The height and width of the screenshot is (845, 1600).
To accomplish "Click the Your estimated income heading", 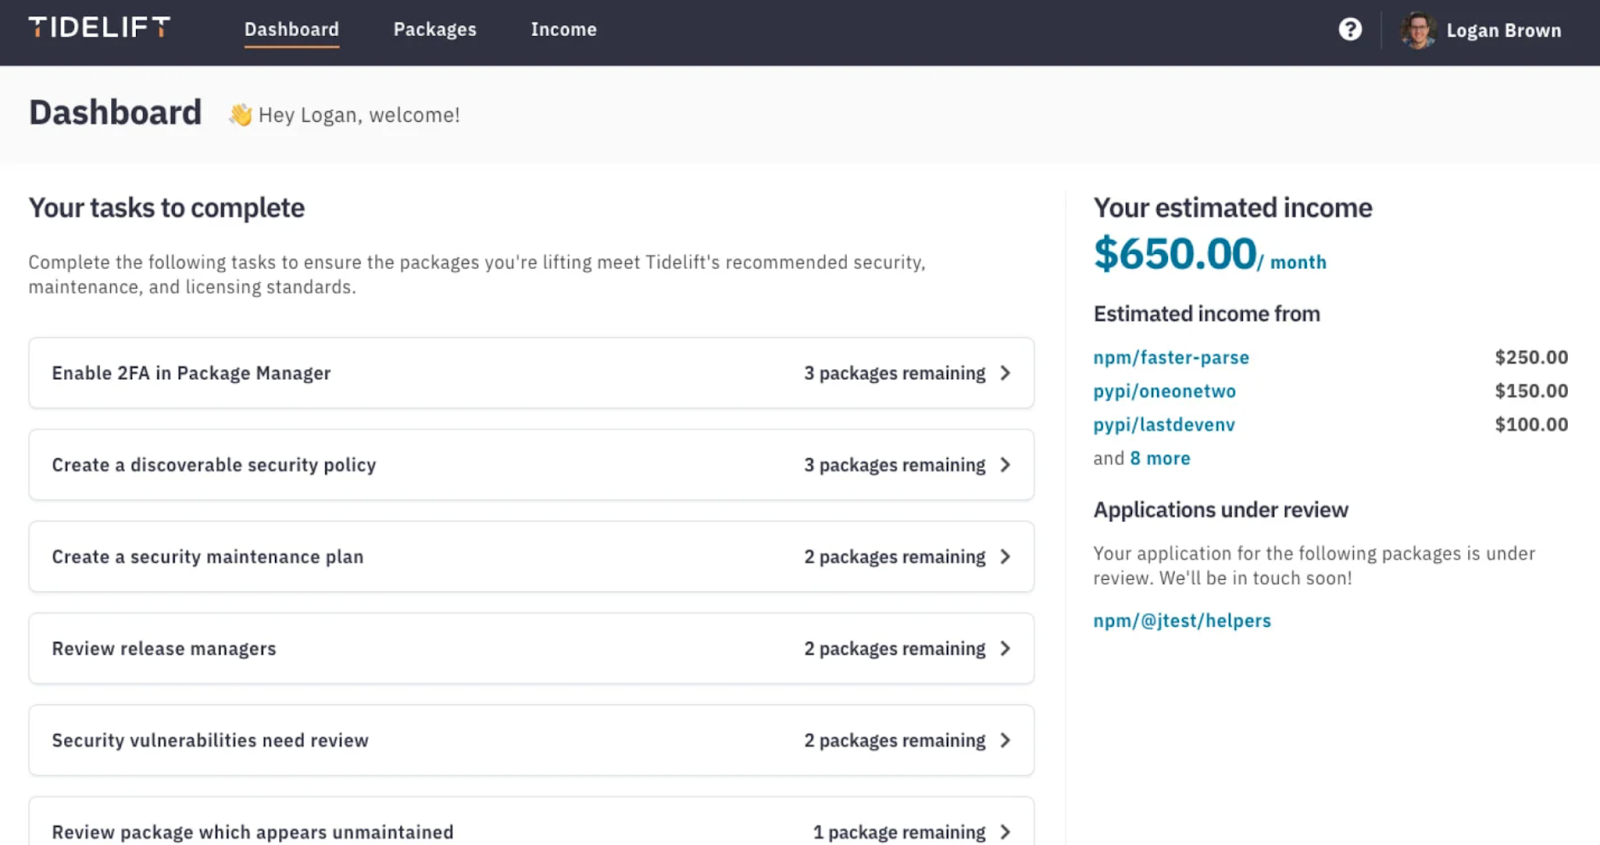I will click(1233, 208).
